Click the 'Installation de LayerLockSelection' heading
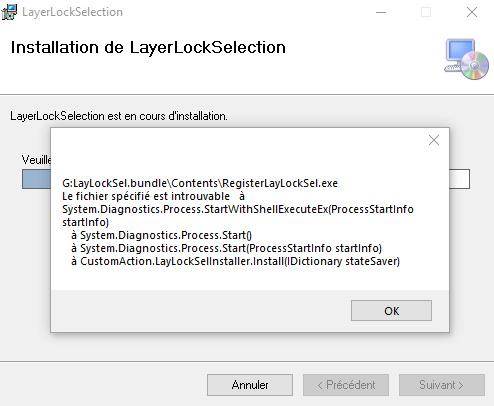The height and width of the screenshot is (406, 494). pos(148,47)
